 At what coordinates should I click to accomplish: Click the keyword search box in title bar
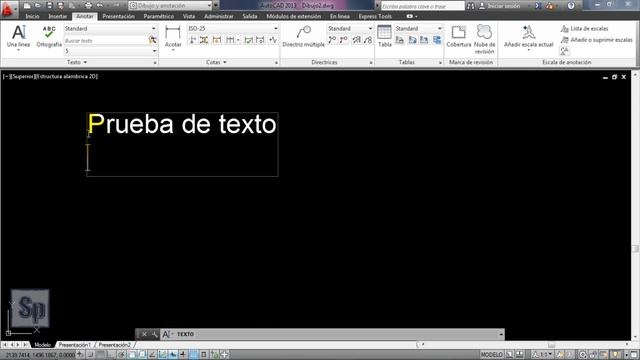(x=422, y=6)
